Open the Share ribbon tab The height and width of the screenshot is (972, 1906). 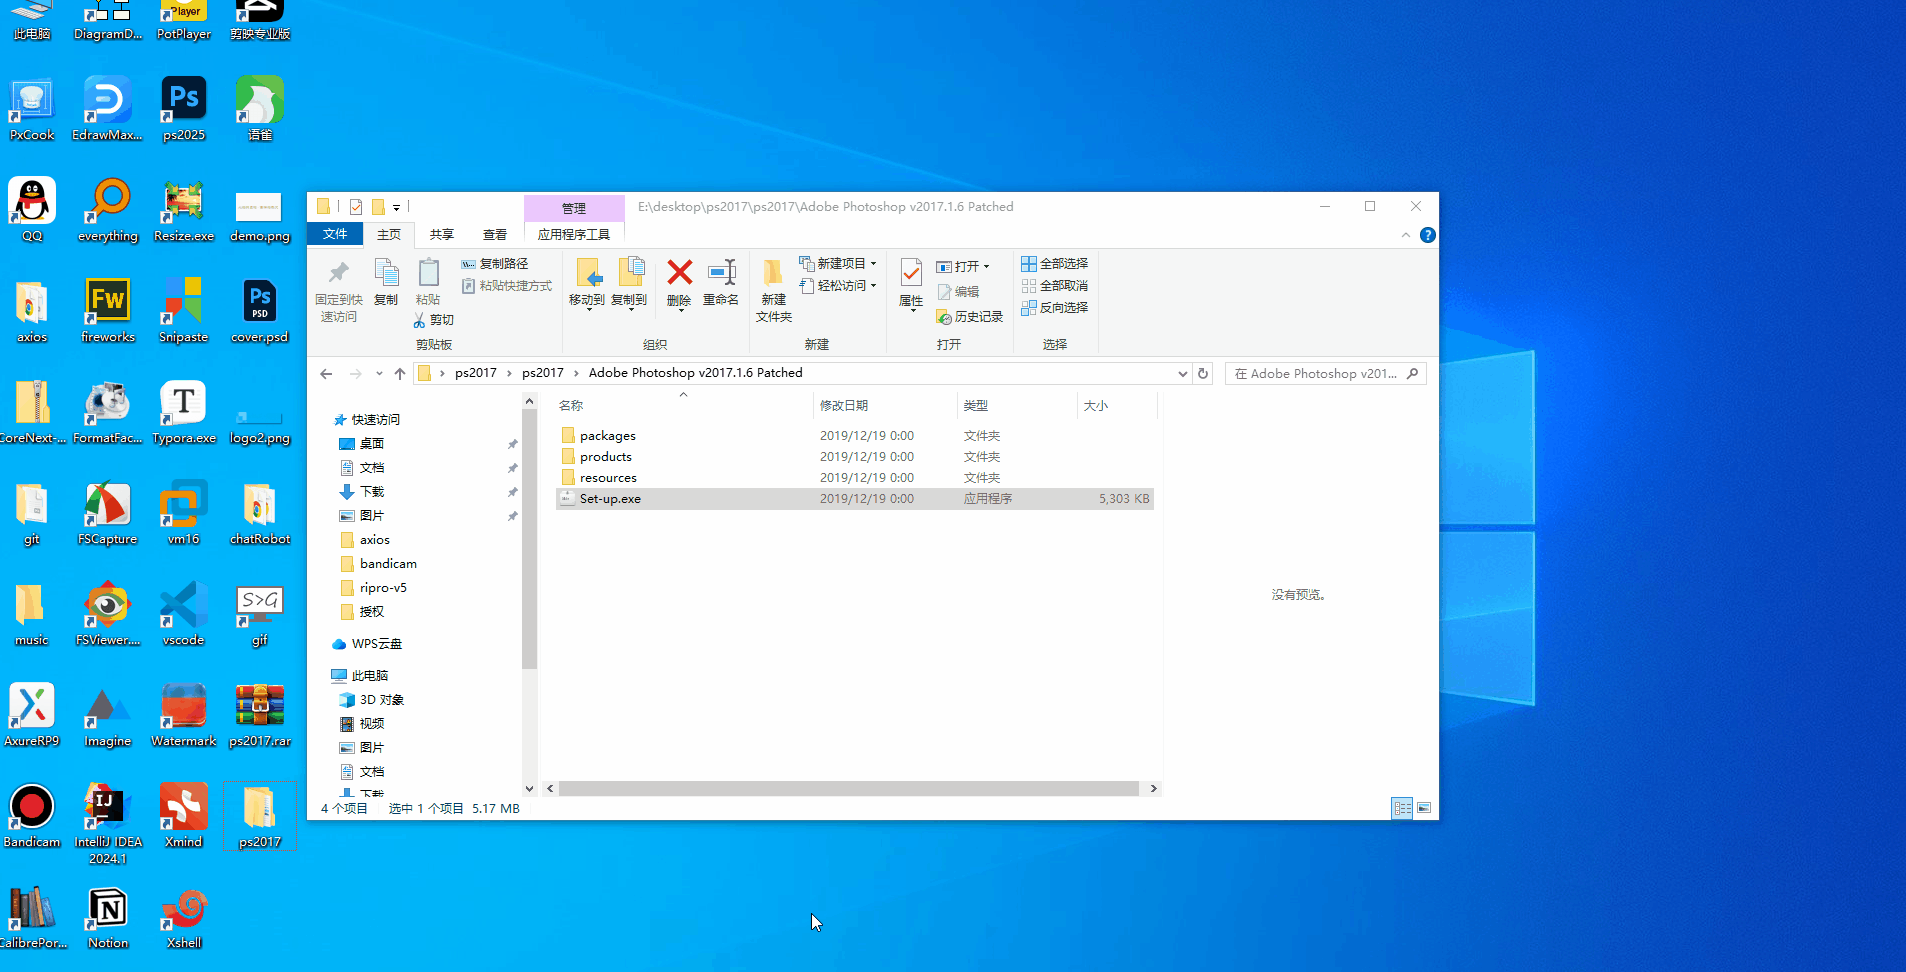click(x=441, y=235)
